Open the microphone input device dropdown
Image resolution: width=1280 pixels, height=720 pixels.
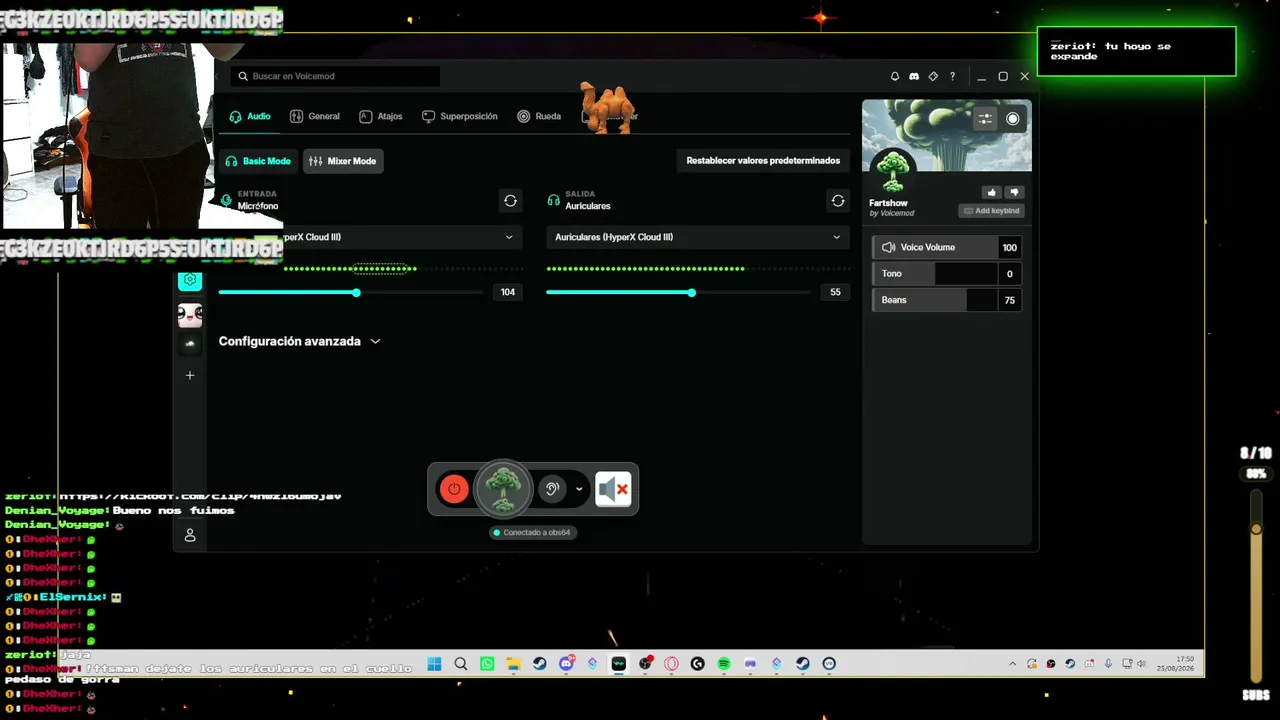point(369,237)
